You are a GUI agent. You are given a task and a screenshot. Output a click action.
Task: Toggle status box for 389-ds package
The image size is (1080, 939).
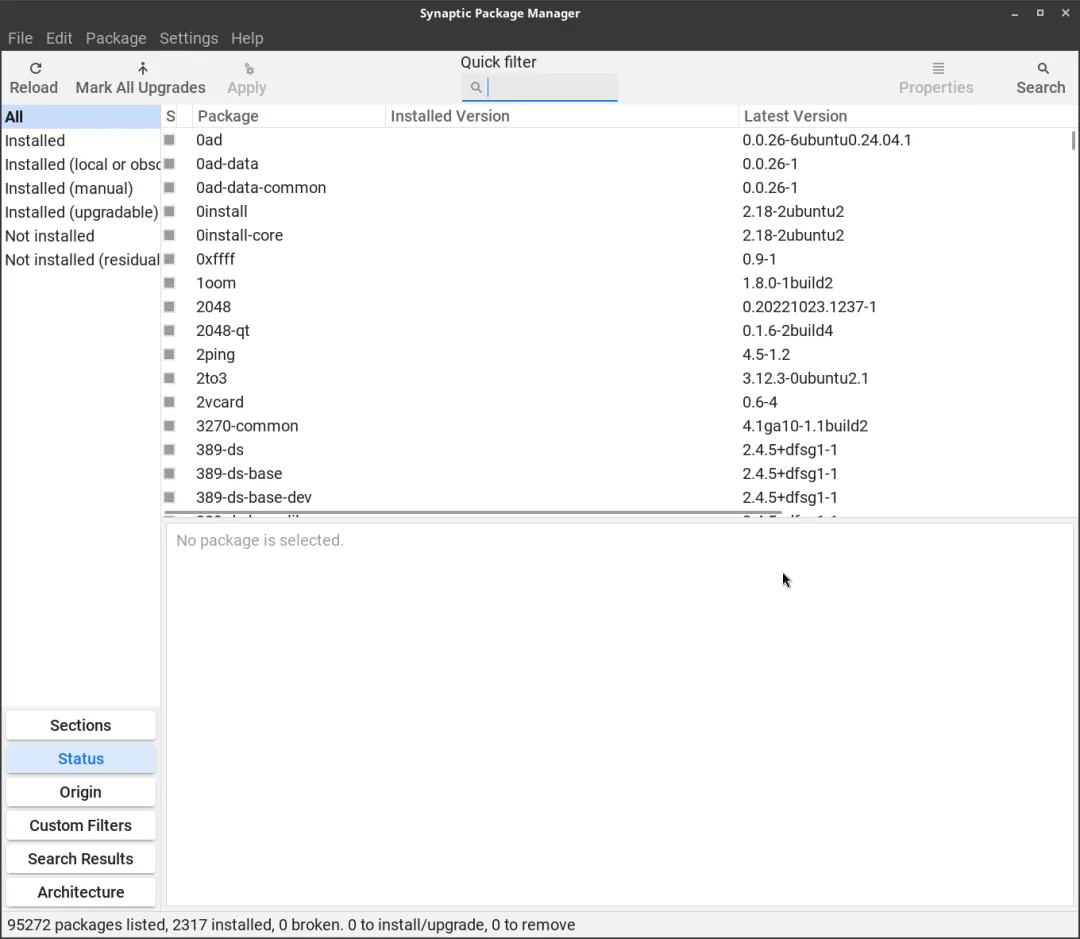(169, 450)
